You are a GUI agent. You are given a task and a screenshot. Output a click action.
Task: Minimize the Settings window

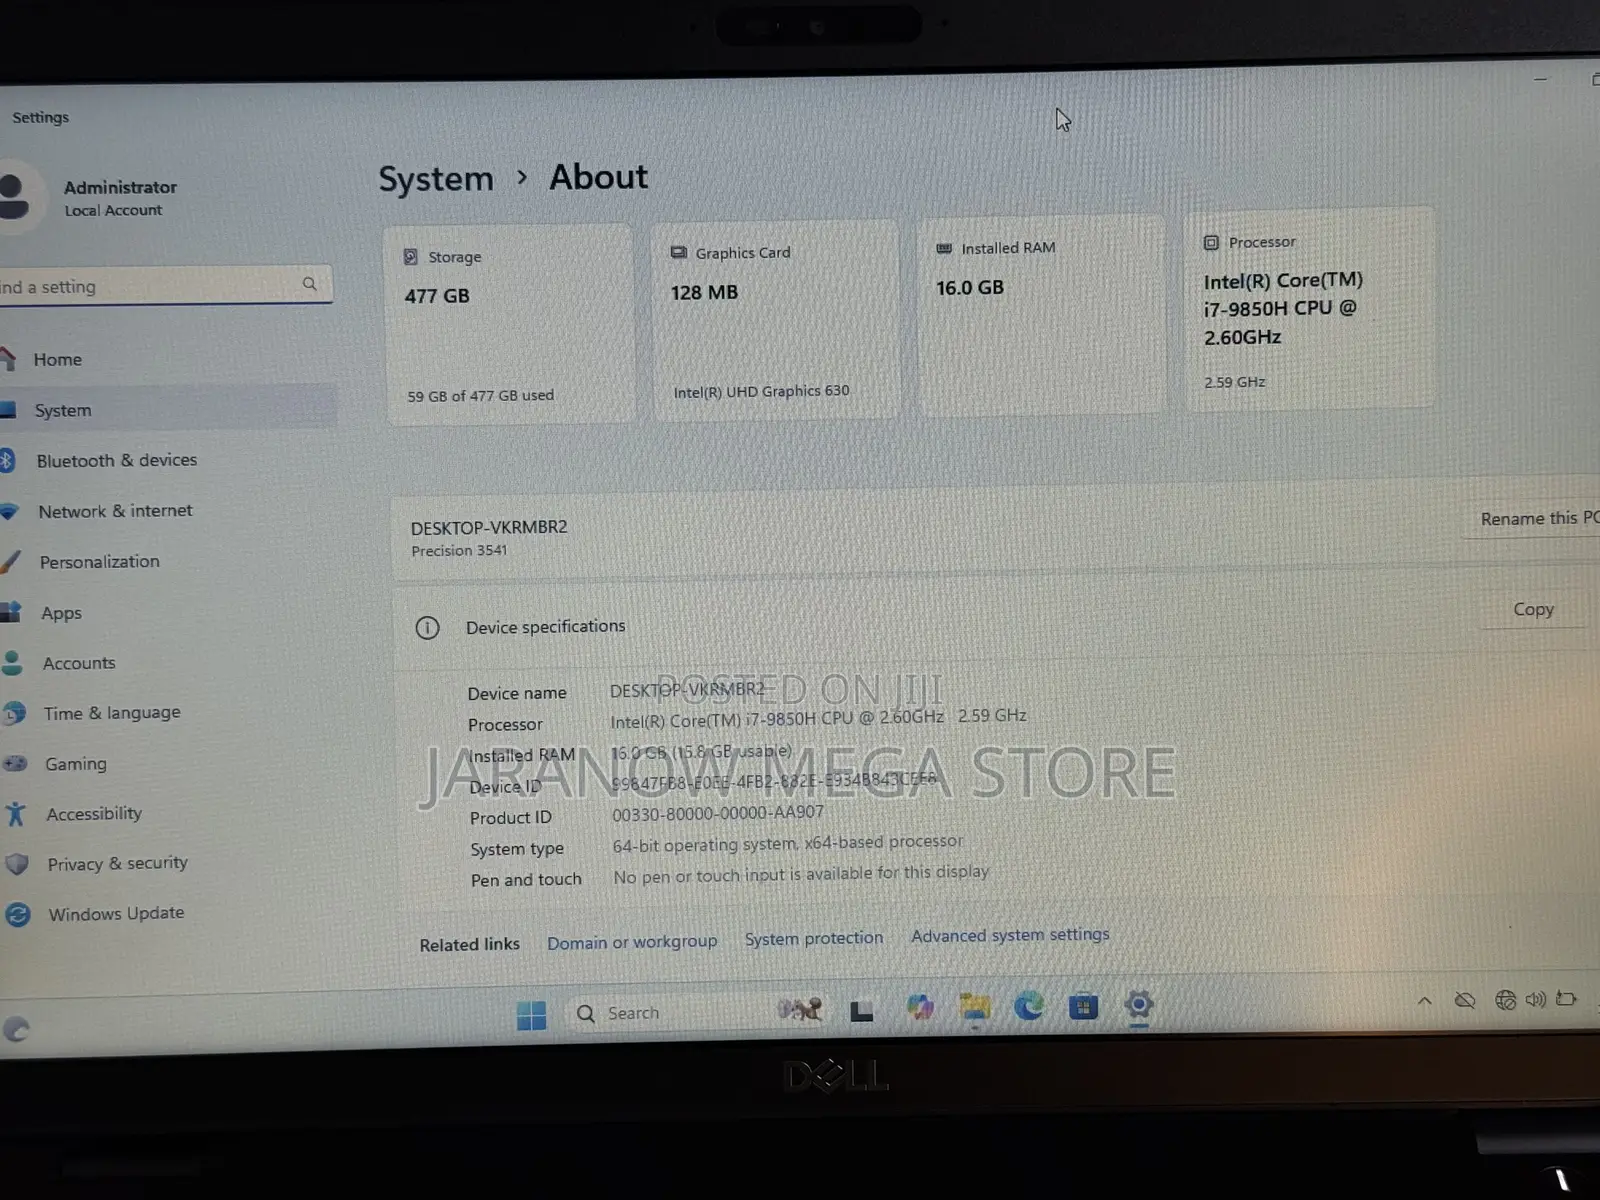(1541, 79)
